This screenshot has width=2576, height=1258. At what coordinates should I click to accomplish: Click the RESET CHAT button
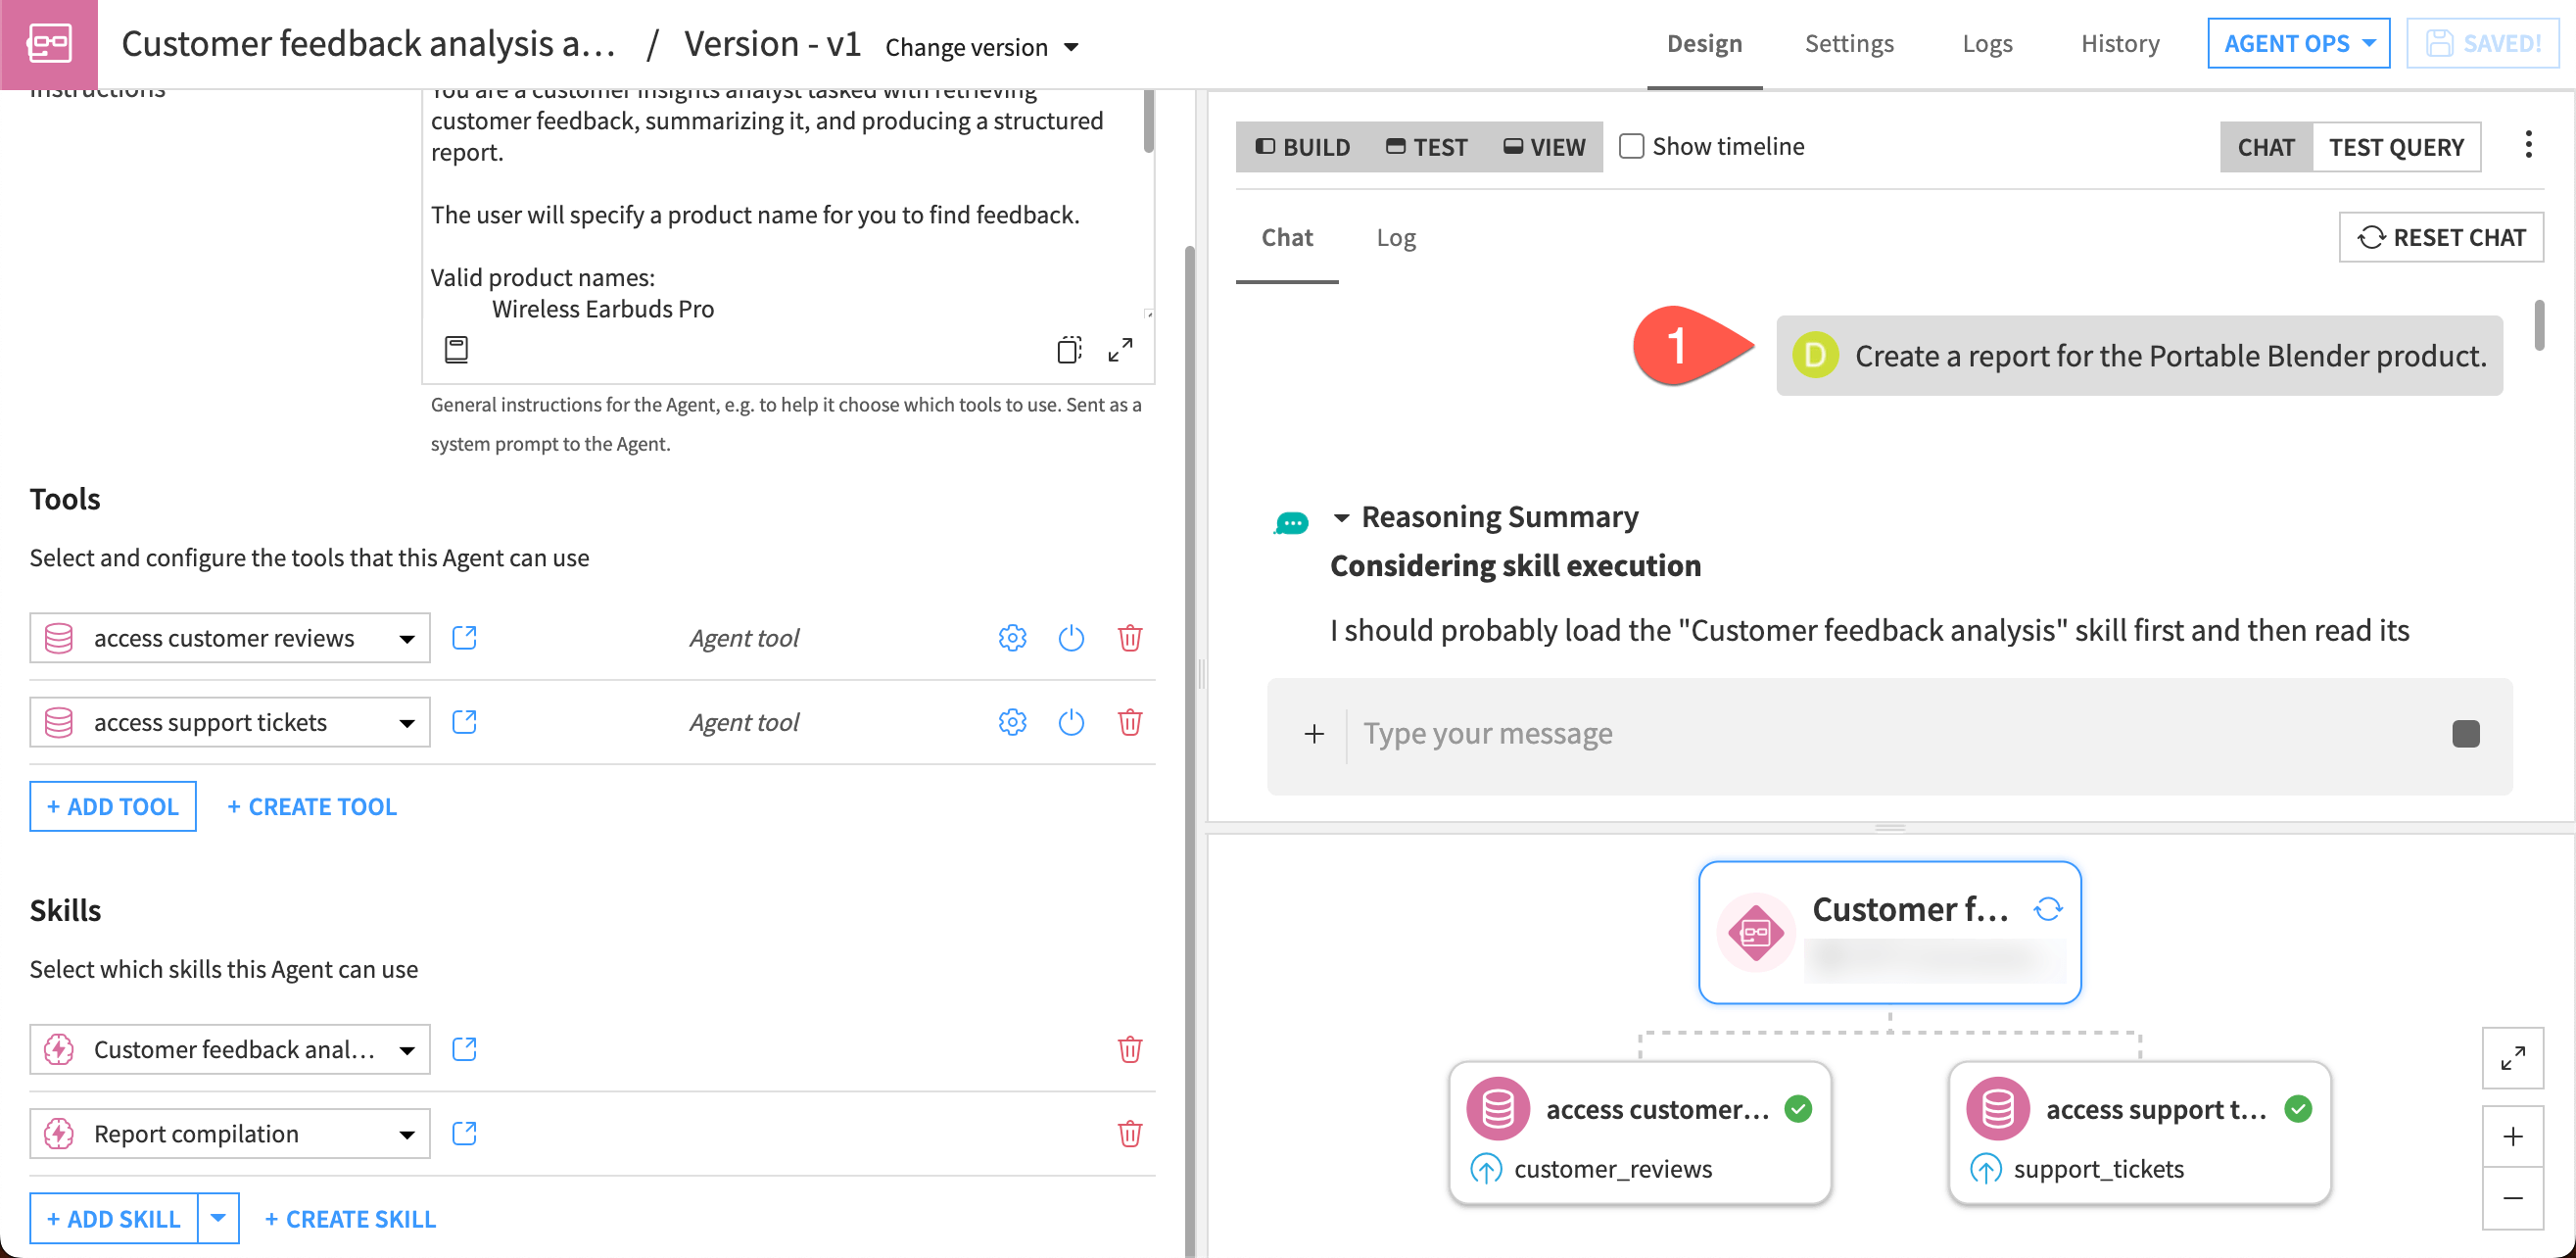(x=2440, y=236)
